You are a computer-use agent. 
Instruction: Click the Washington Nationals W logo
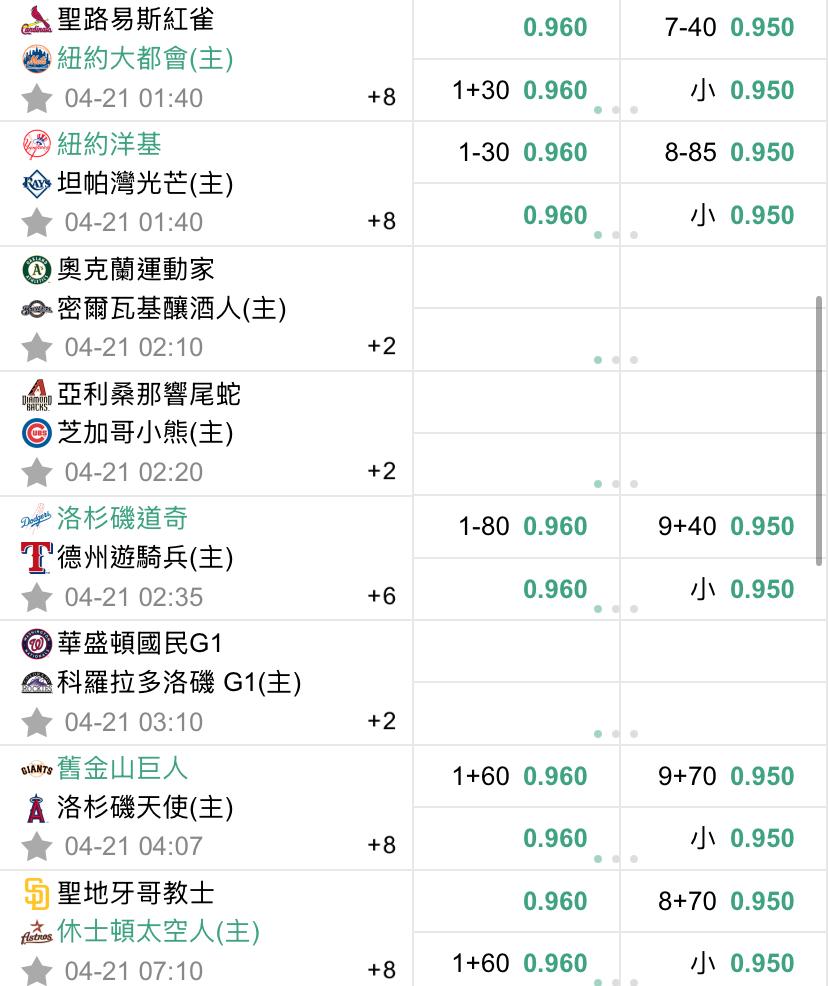[x=36, y=643]
